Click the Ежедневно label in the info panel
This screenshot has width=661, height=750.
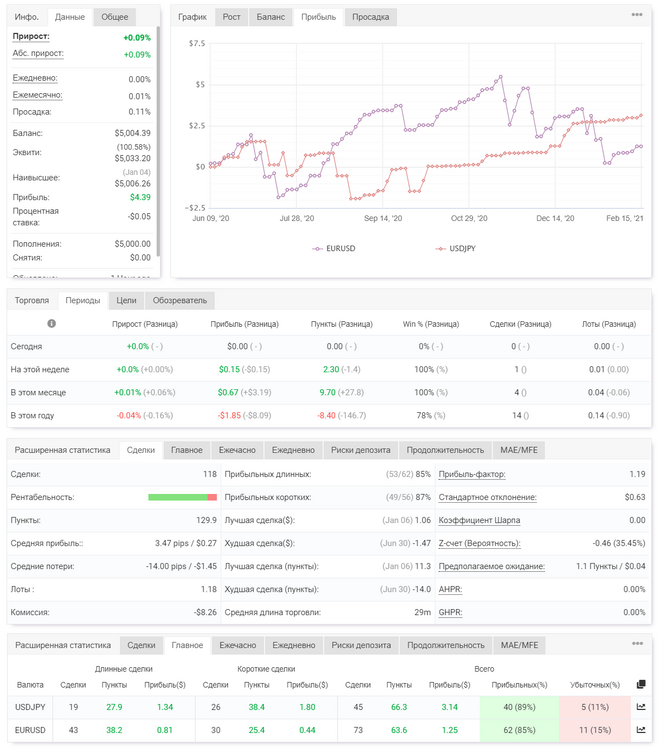pos(35,78)
